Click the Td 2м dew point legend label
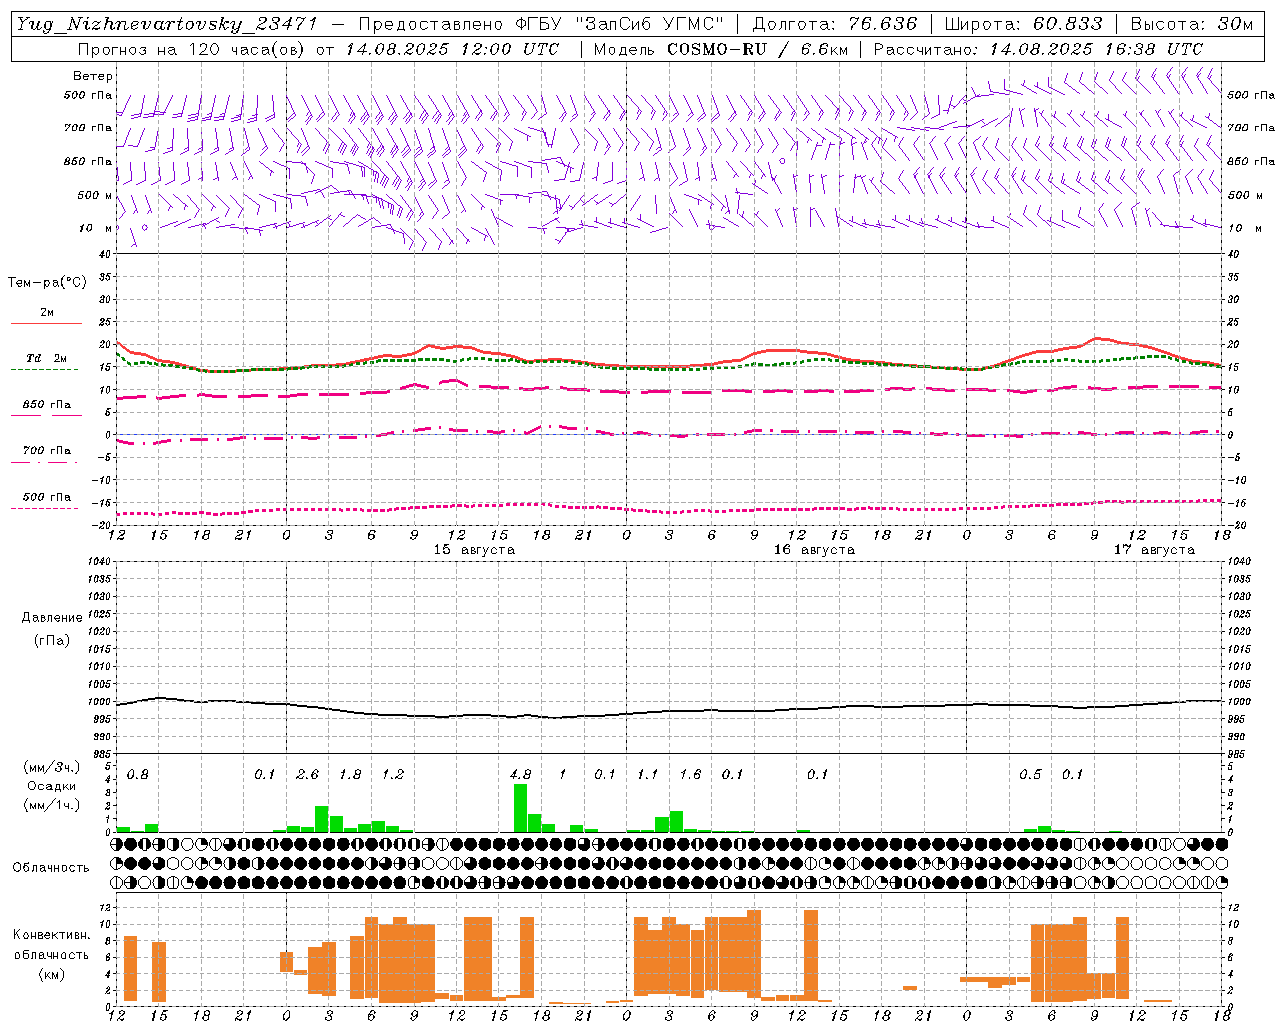The image size is (1280, 1024). (47, 358)
